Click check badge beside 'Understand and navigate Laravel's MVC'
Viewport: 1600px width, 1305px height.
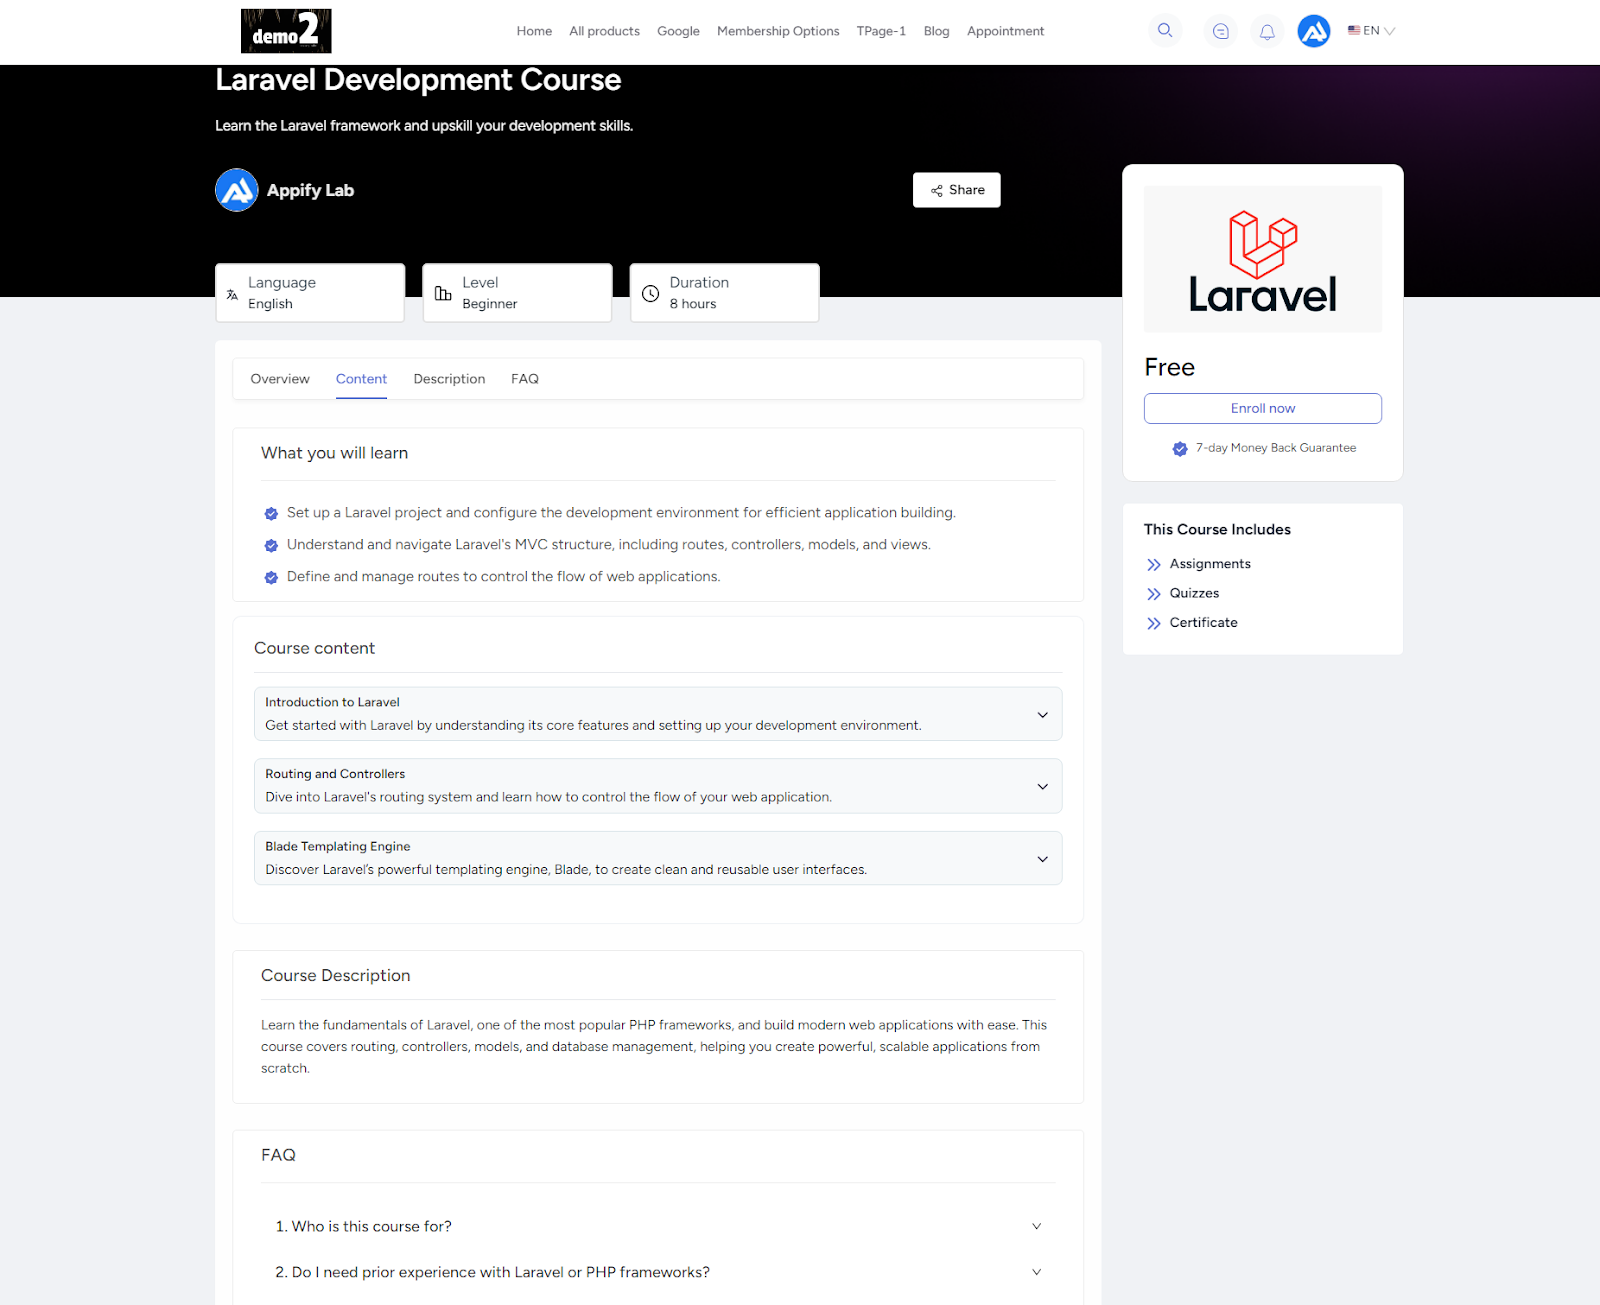(x=271, y=546)
